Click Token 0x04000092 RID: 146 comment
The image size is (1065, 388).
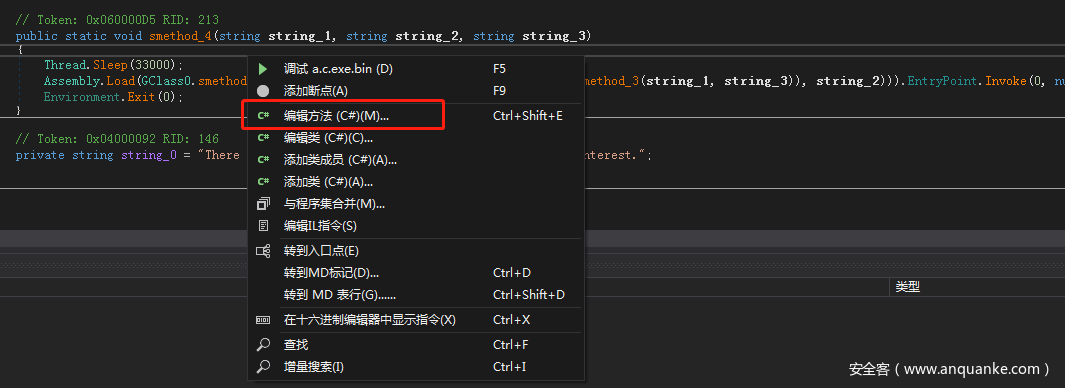117,139
